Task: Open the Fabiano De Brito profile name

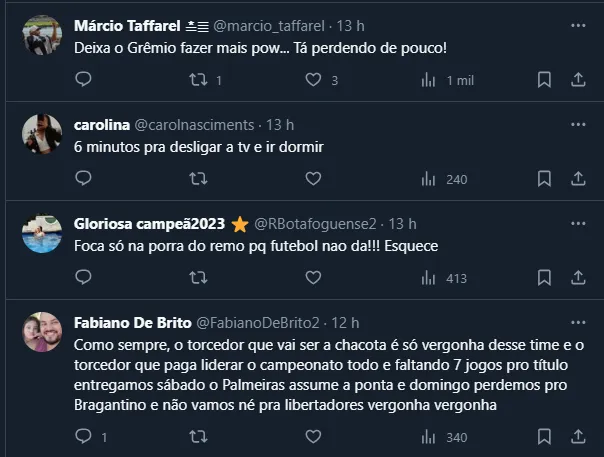Action: pyautogui.click(x=127, y=322)
